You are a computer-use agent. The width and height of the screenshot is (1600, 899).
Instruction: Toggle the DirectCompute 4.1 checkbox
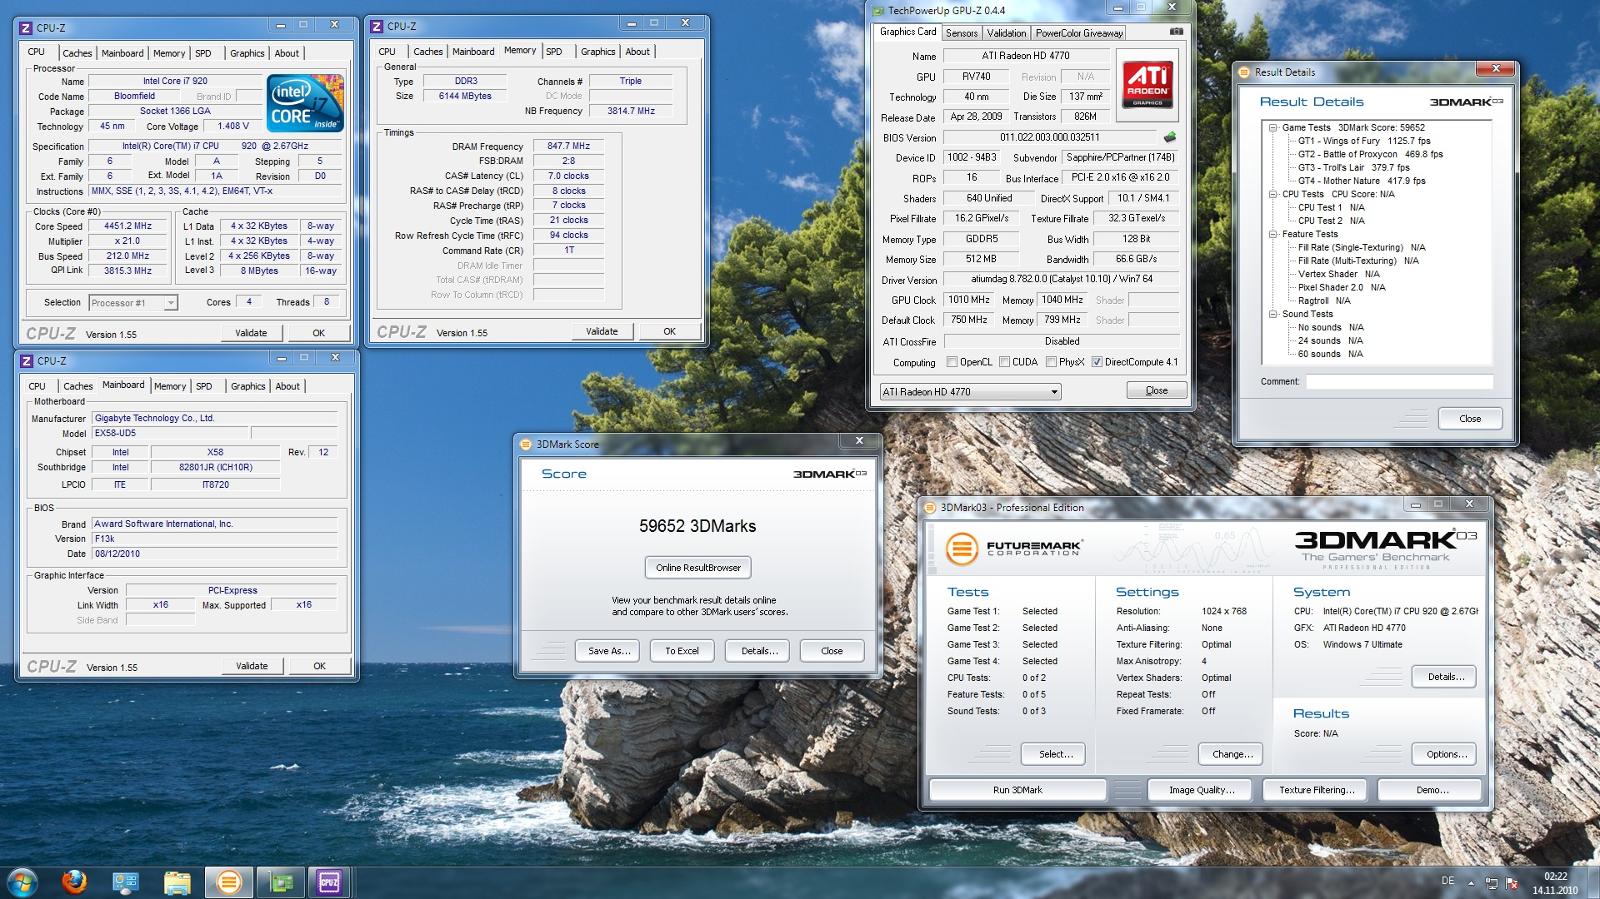(1097, 362)
